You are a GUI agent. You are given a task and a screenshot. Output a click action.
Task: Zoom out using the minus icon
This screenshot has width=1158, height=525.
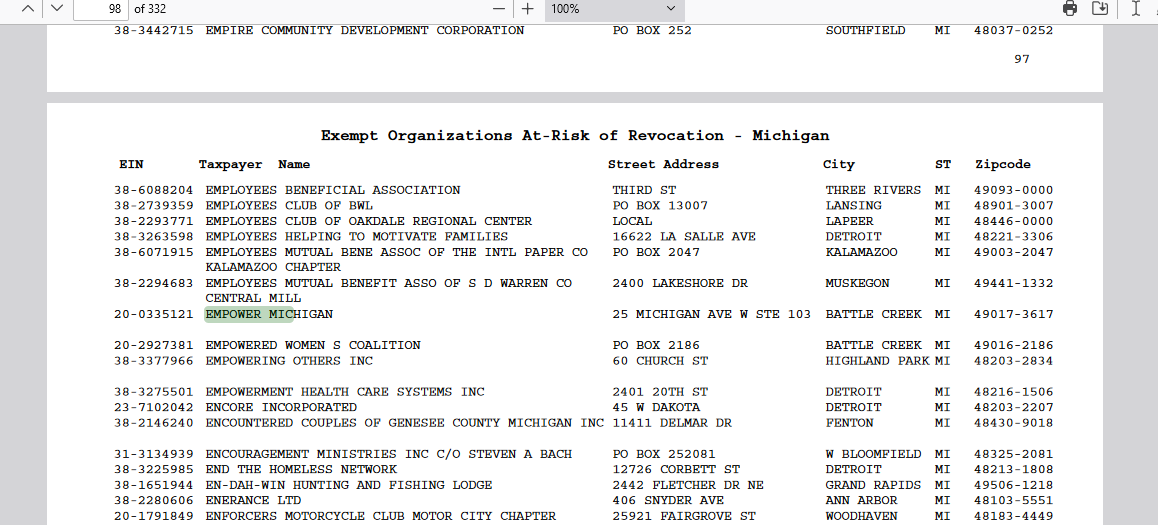tap(499, 9)
